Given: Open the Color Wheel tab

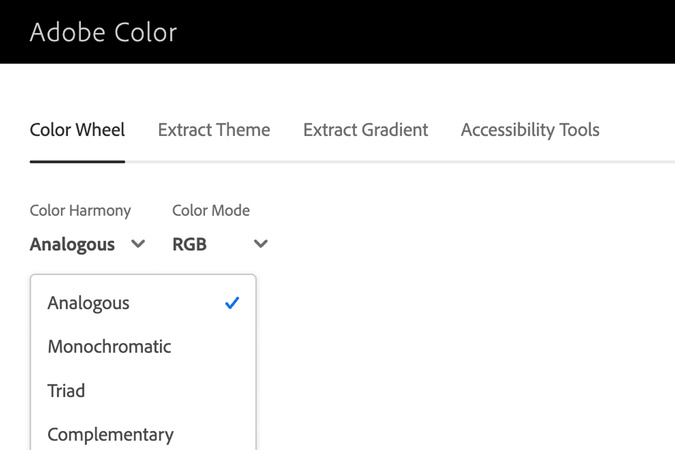Looking at the screenshot, I should point(77,130).
